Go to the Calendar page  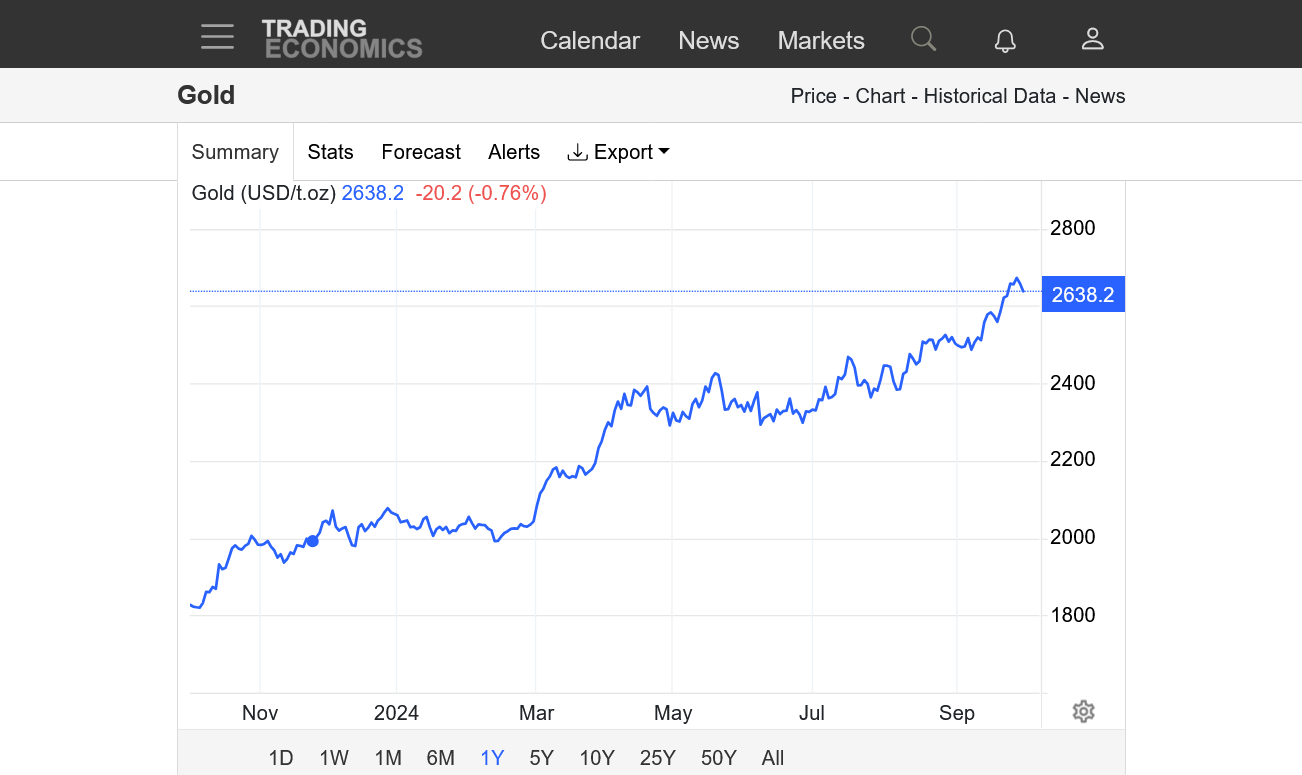[x=590, y=41]
